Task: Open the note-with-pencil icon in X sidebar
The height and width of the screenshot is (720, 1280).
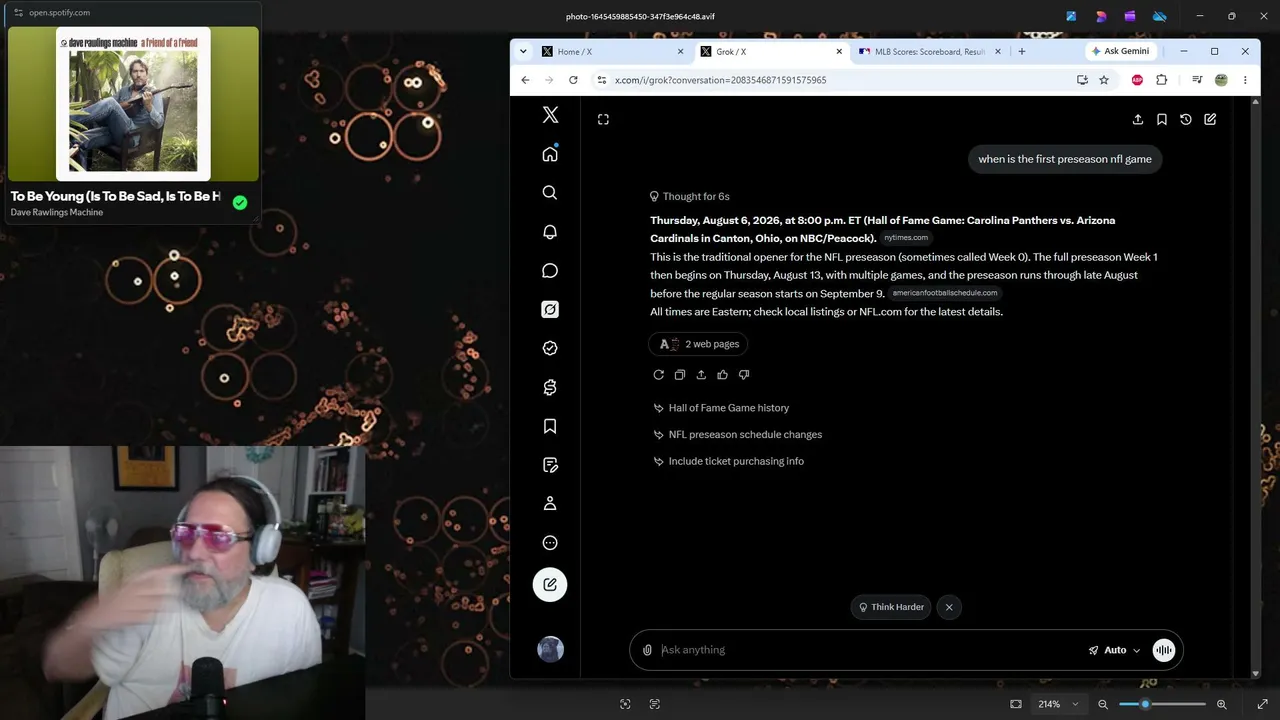Action: 550,465
